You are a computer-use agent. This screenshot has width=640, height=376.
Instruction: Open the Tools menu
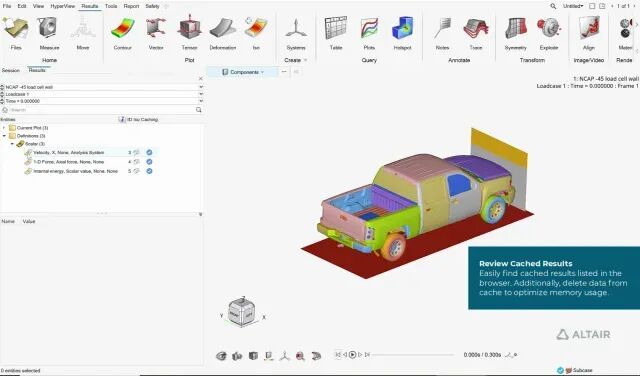click(x=111, y=6)
